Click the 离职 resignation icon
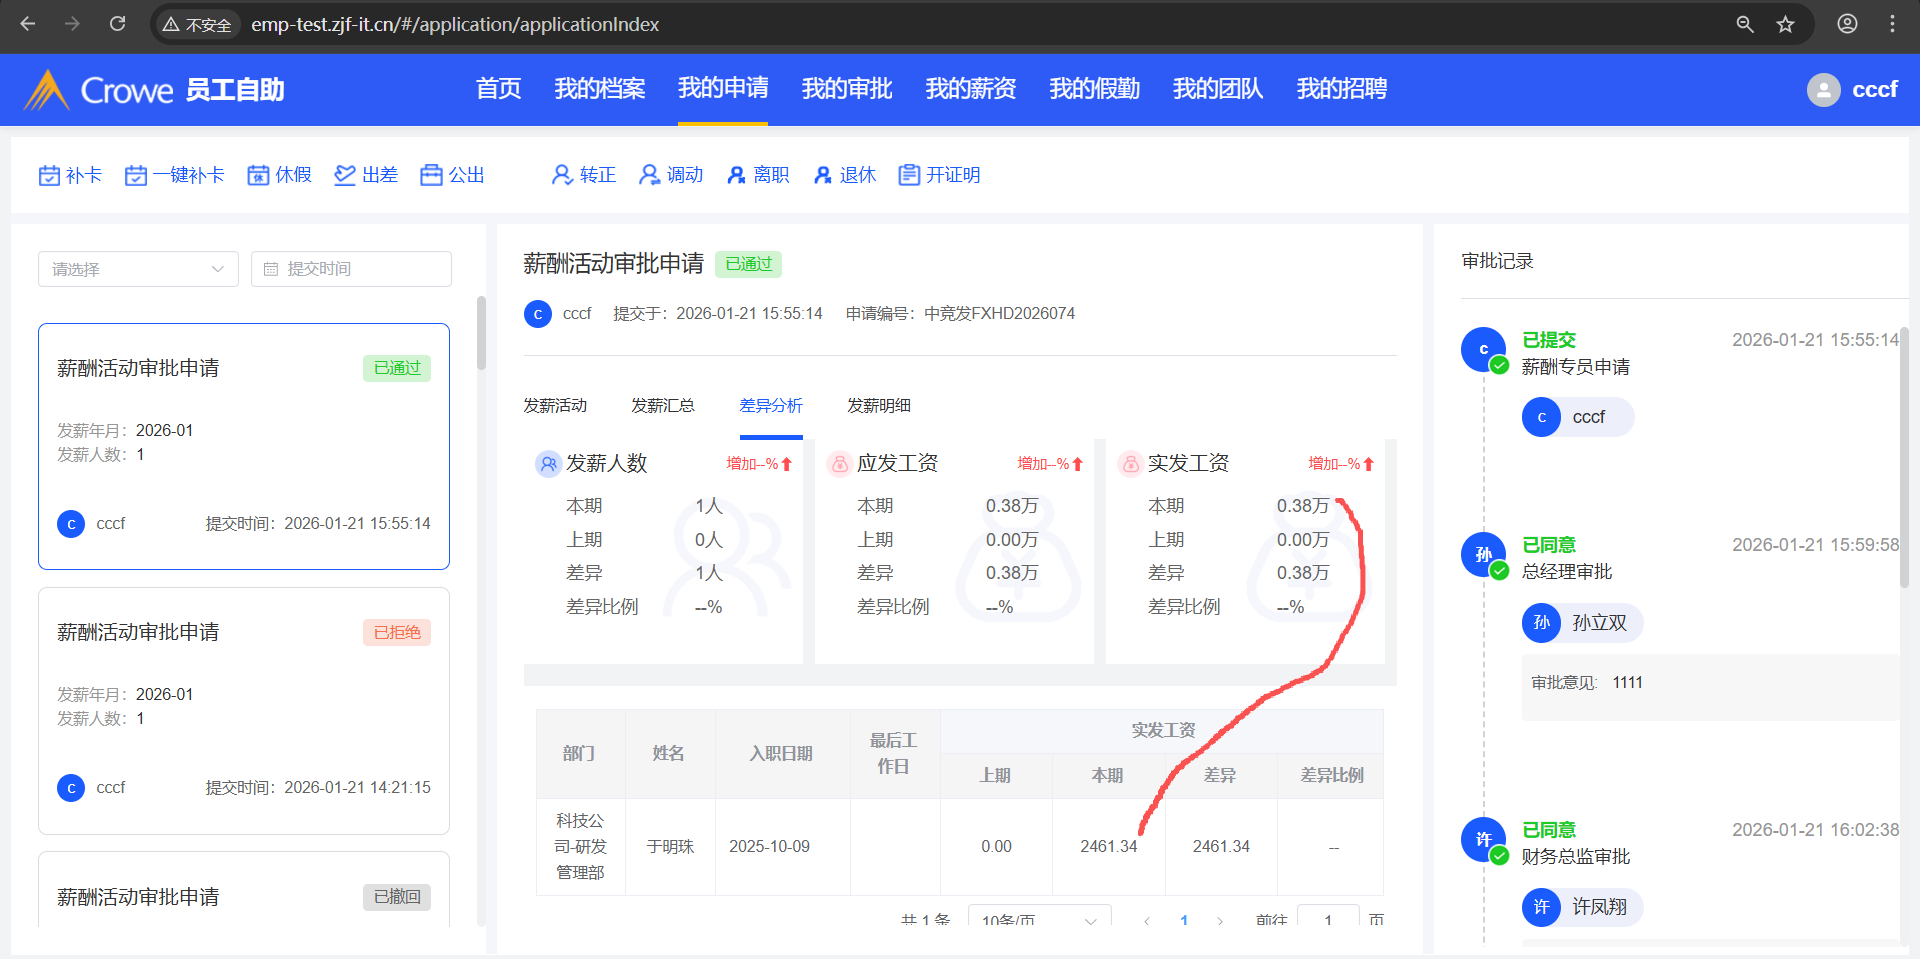This screenshot has width=1920, height=959. tap(736, 176)
